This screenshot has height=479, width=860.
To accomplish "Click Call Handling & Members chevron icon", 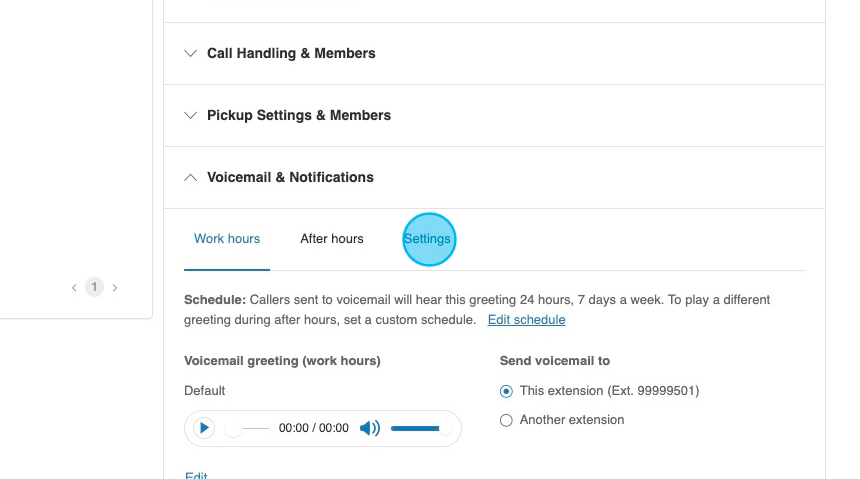I will pos(190,53).
